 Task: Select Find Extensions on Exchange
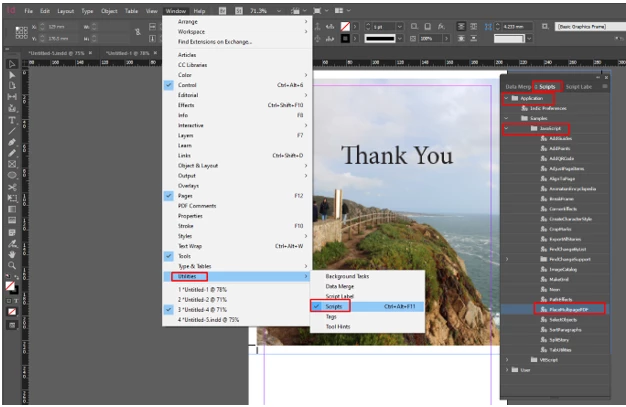coord(215,42)
